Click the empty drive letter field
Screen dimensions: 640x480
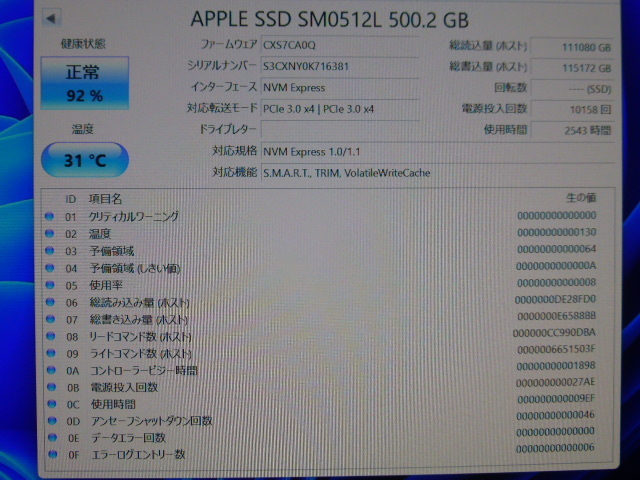[x=340, y=130]
